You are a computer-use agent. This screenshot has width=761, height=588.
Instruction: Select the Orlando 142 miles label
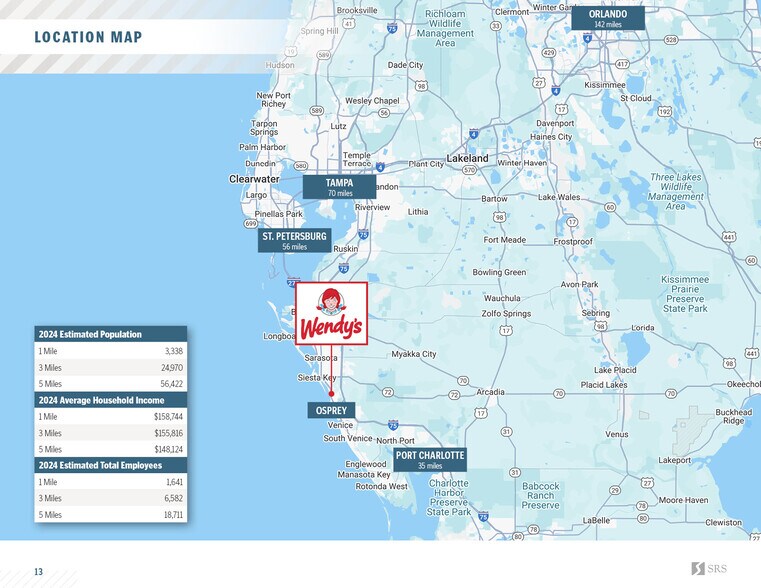pos(607,18)
